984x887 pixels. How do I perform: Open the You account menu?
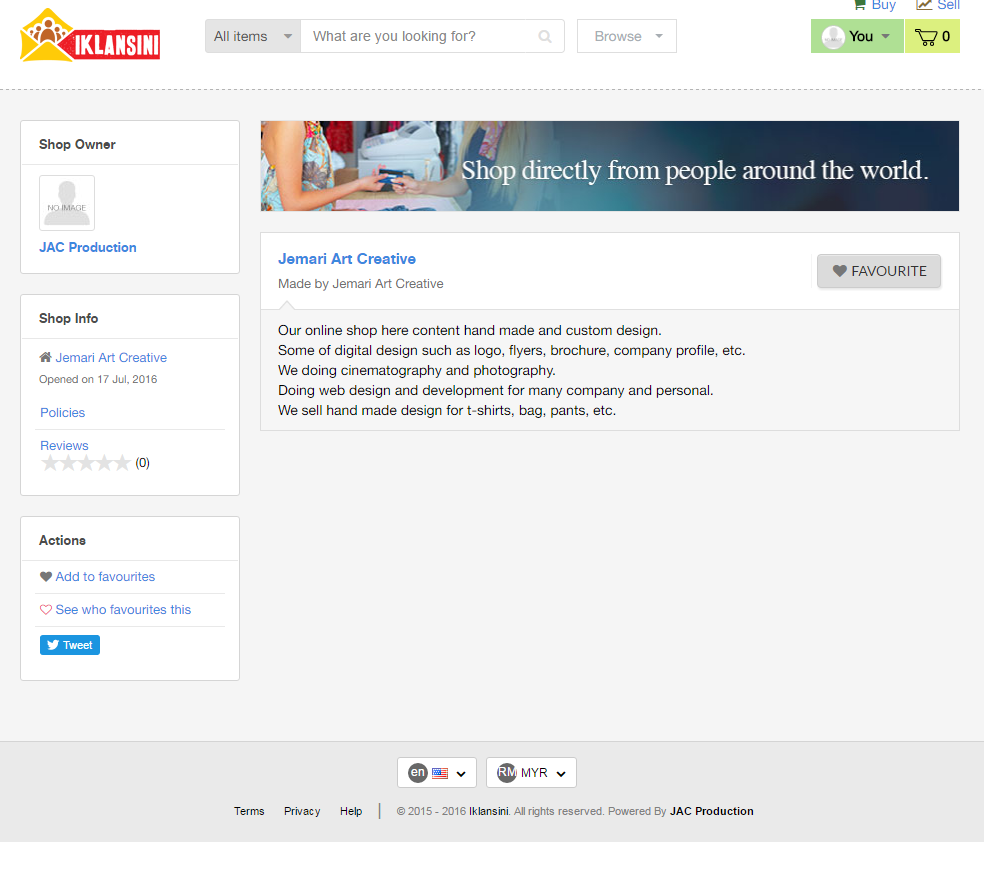click(x=857, y=36)
